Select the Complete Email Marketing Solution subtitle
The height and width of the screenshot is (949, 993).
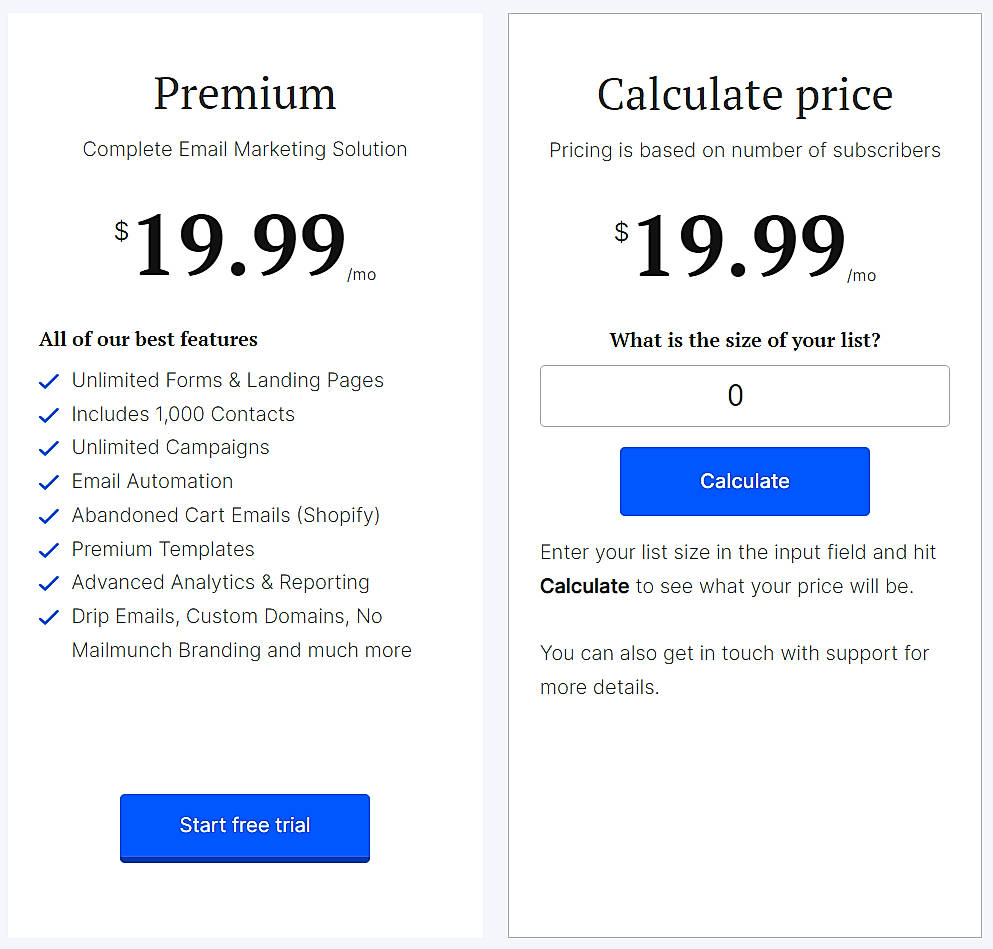(244, 149)
